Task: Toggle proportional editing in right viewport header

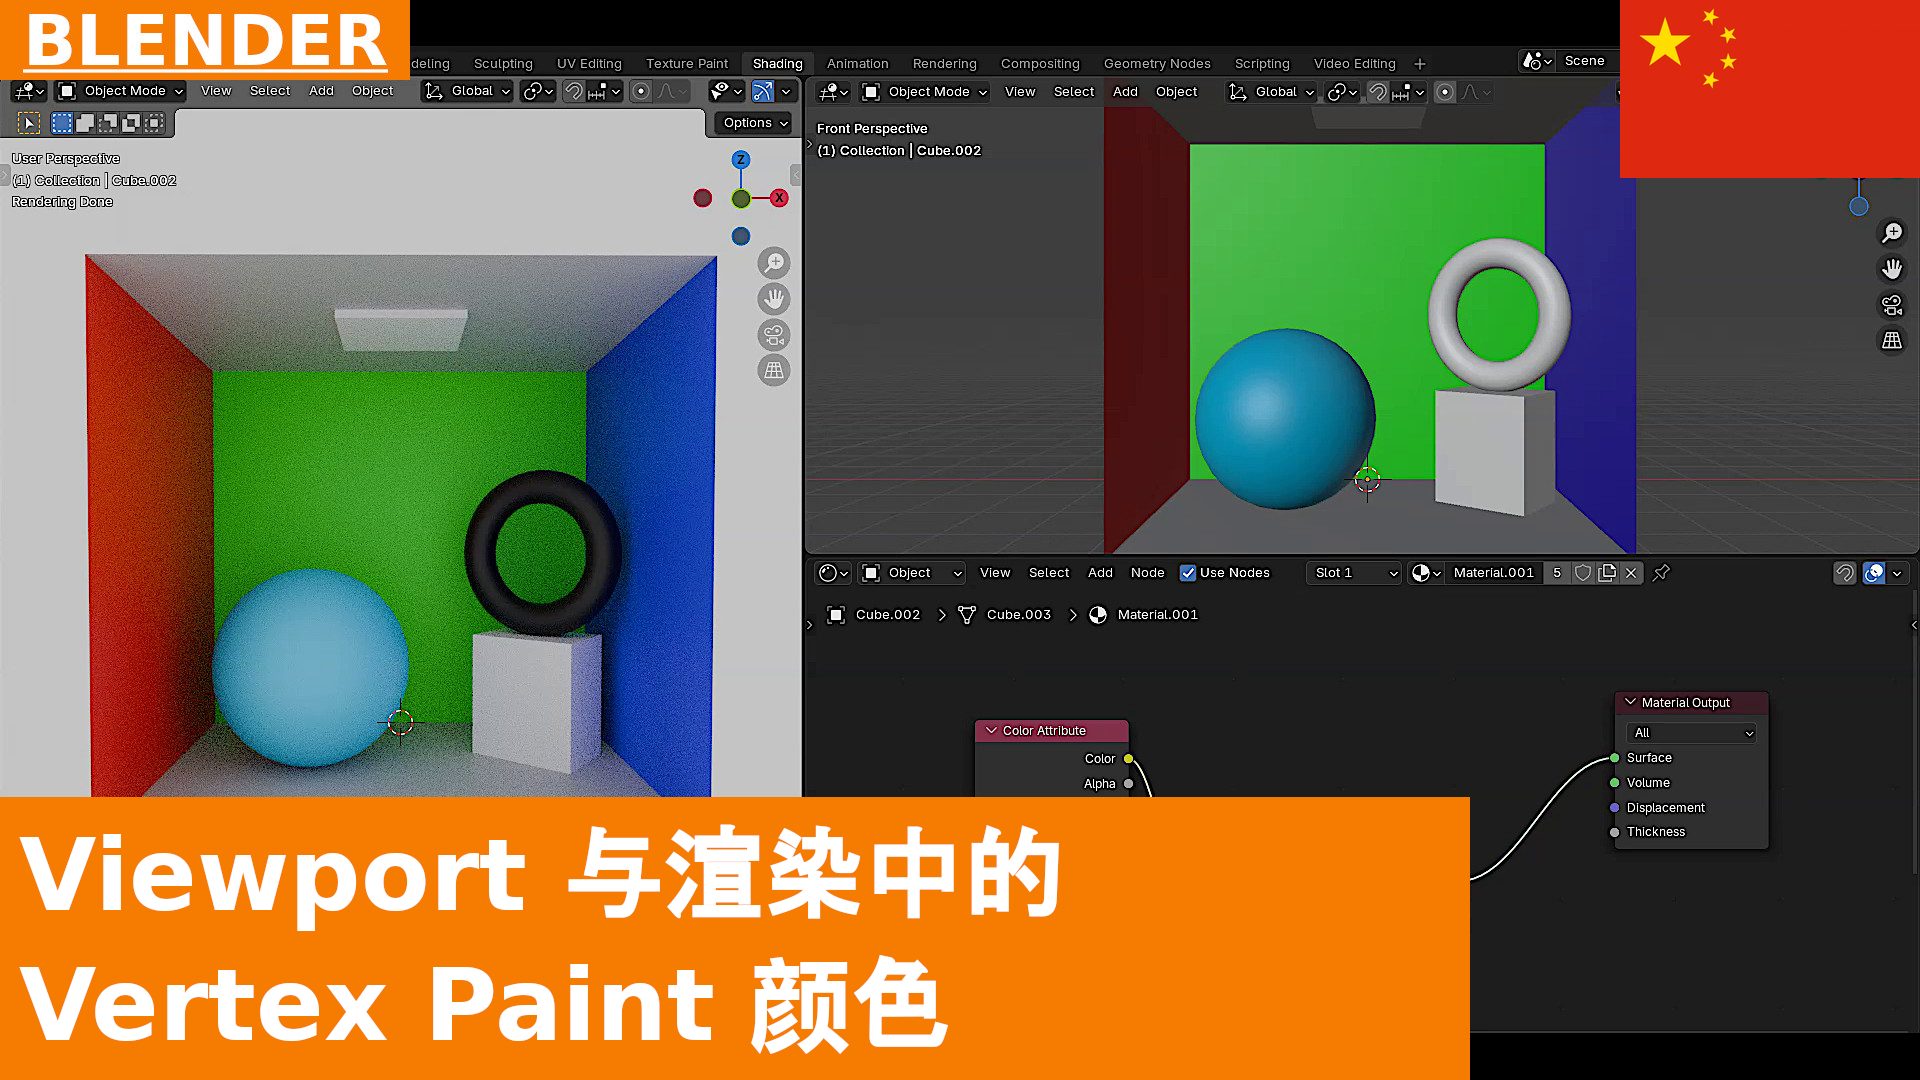Action: tap(1445, 92)
